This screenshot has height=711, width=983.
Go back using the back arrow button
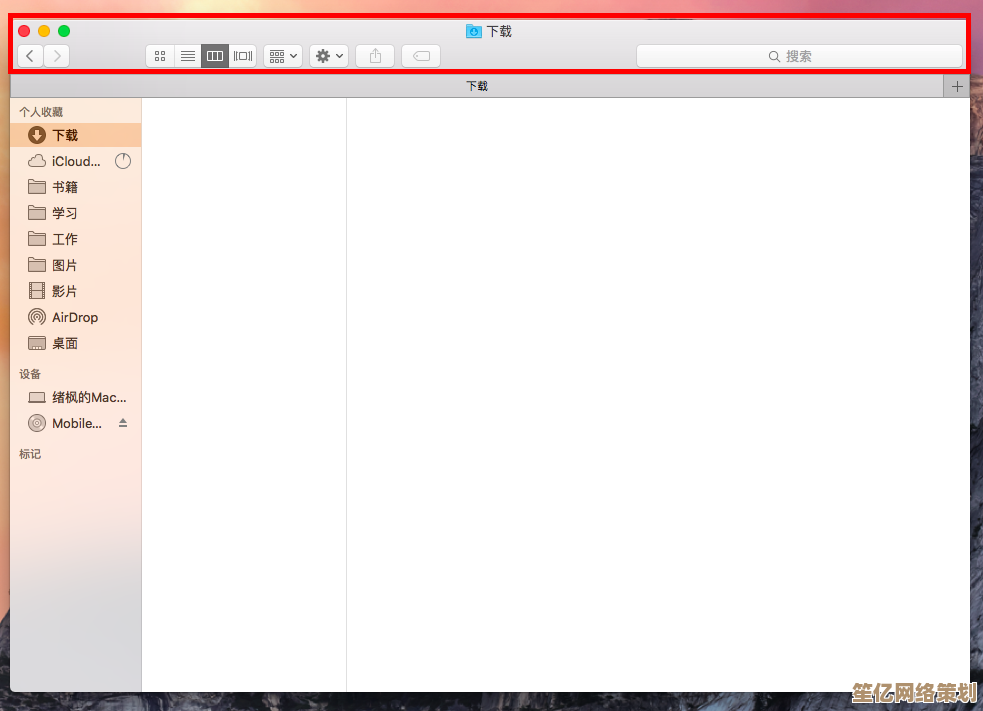tap(30, 56)
